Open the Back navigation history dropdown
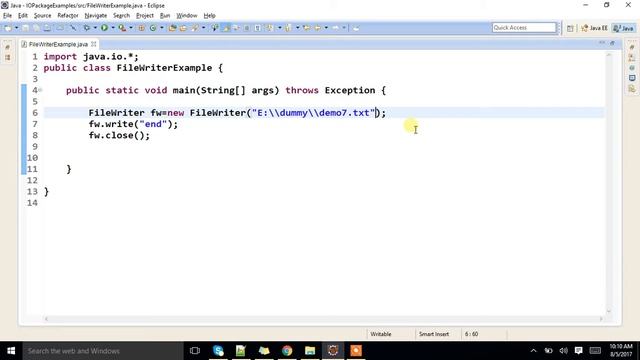This screenshot has height=360, width=640. pyautogui.click(x=326, y=28)
